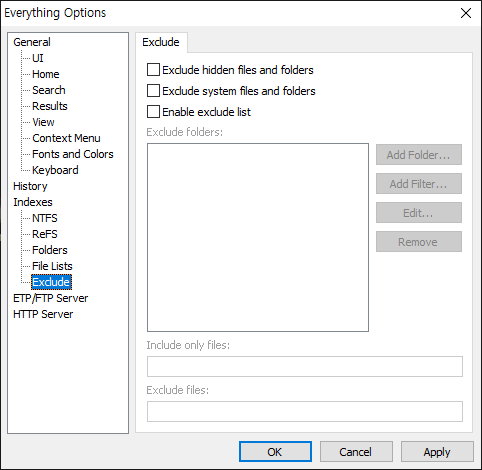Open the Context Menu options page
Image resolution: width=482 pixels, height=470 pixels.
coord(66,138)
